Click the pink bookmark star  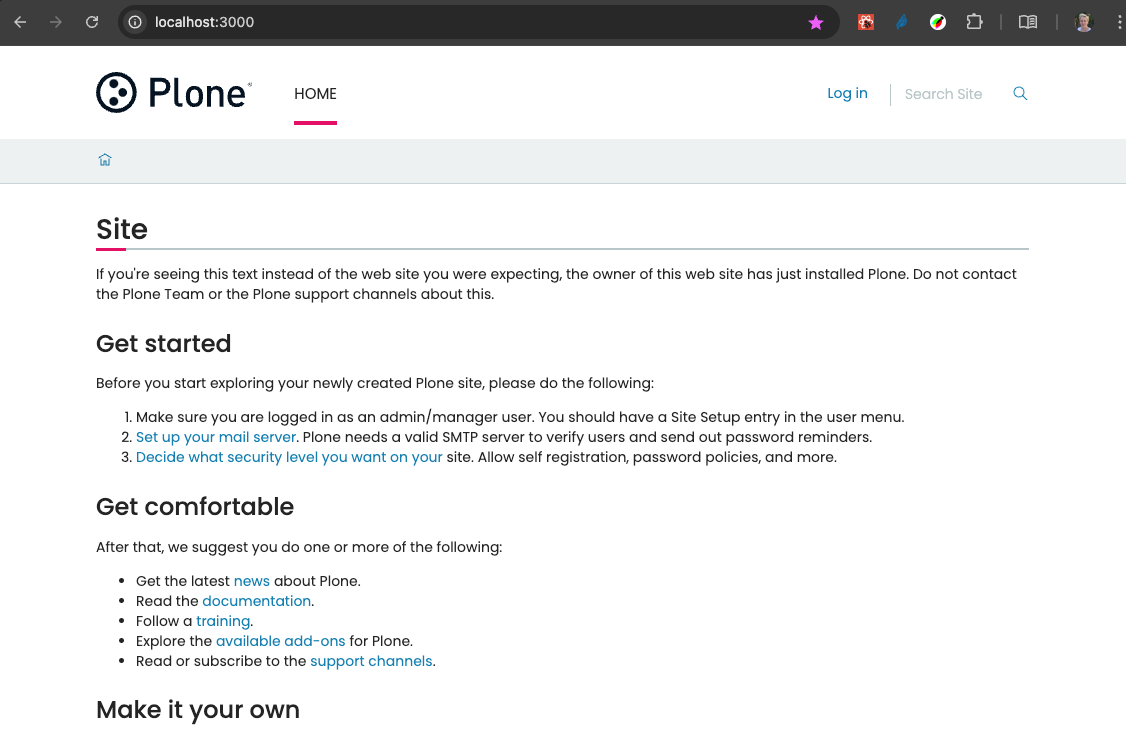point(816,23)
